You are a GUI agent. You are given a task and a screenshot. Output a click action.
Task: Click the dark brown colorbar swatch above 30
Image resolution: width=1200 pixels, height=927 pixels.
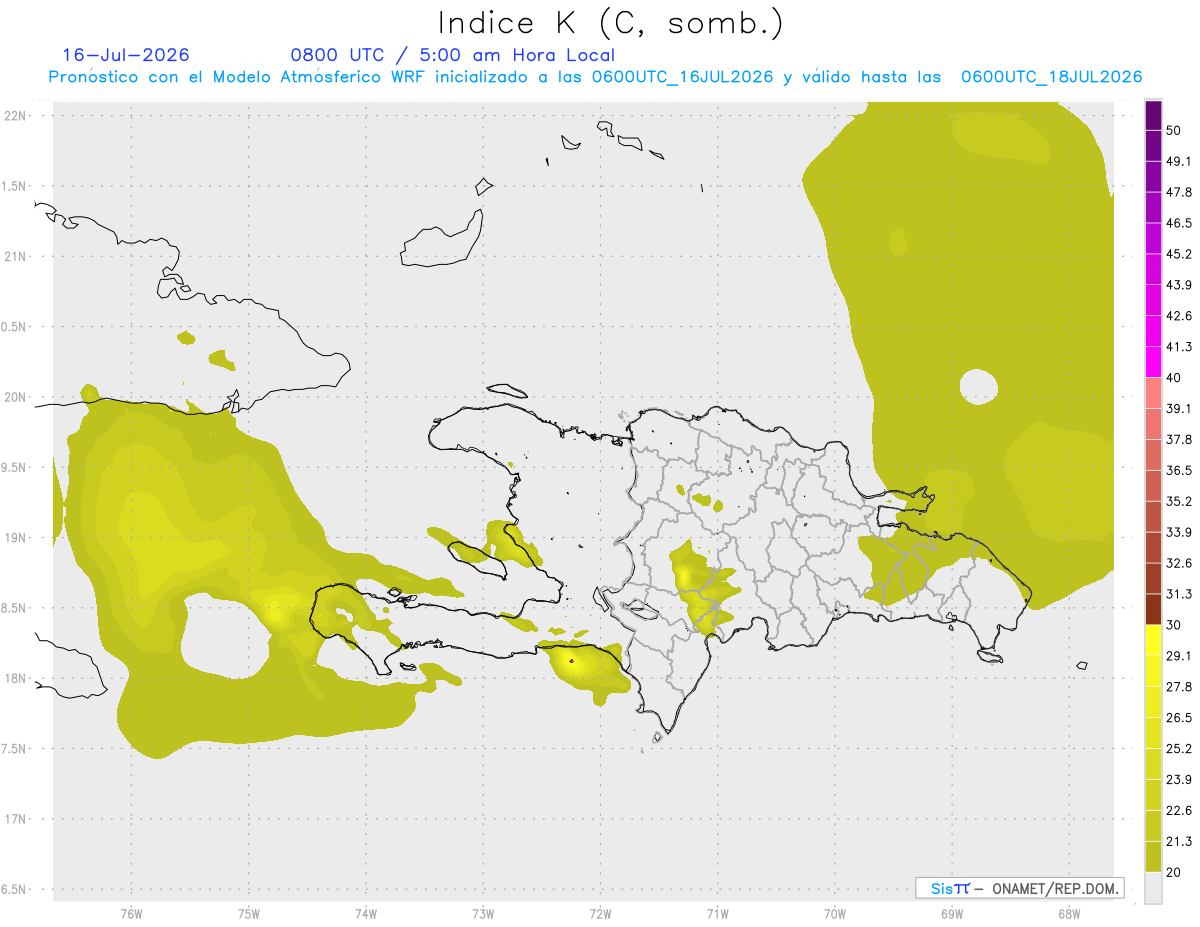click(x=1153, y=609)
